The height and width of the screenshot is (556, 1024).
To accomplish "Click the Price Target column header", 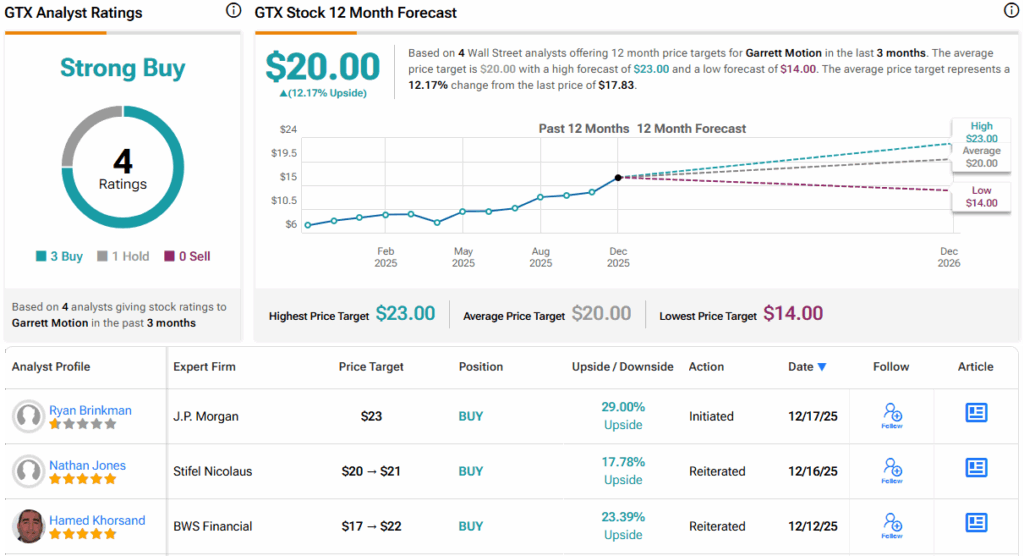I will (x=371, y=367).
